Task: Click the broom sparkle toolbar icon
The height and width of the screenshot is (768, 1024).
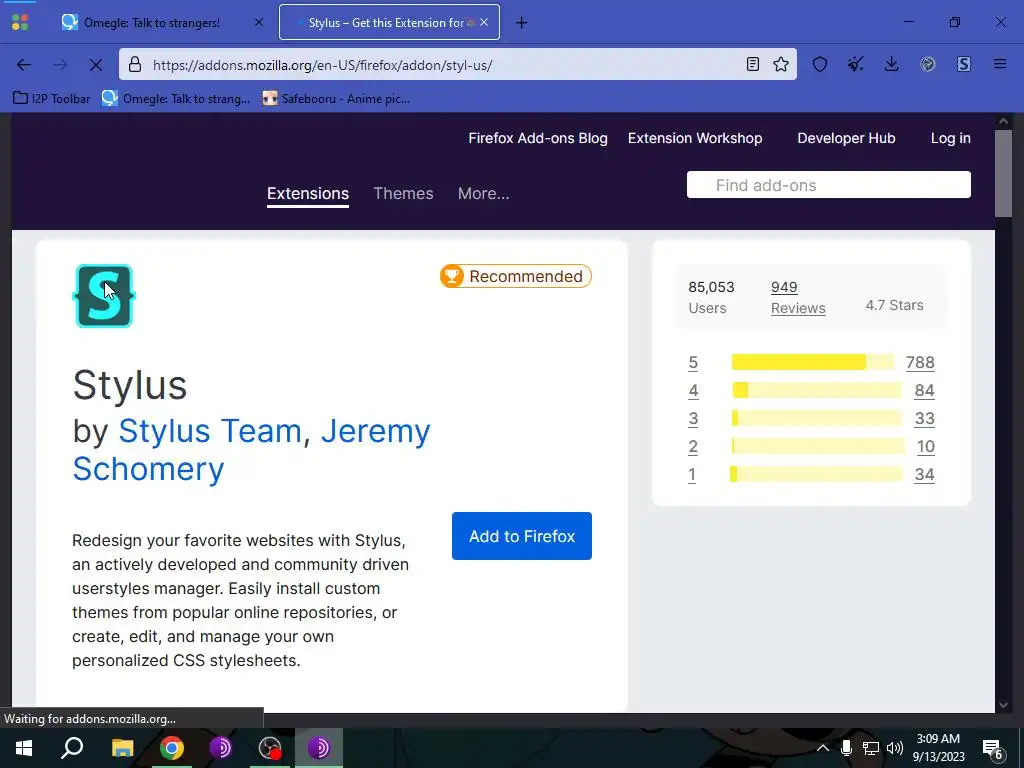Action: click(x=856, y=64)
